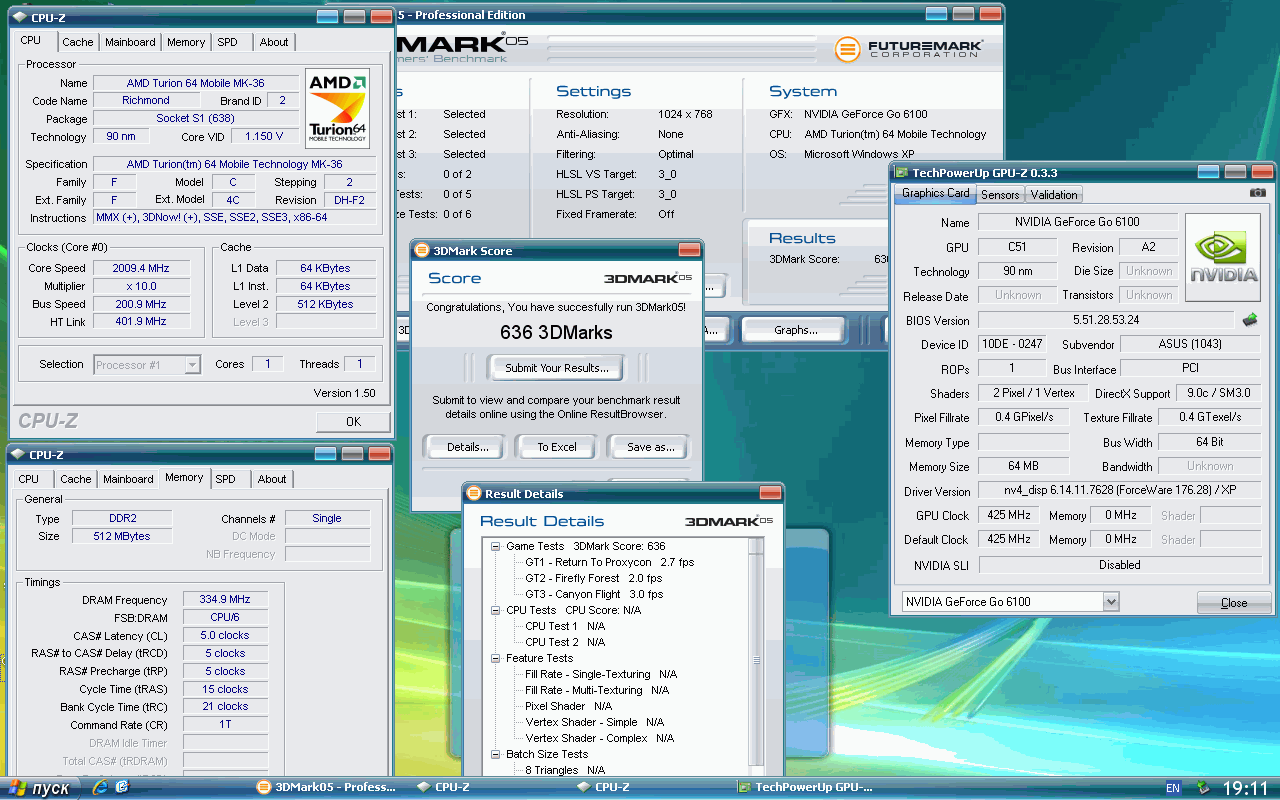Open the NVIDIA GeForce Go 6100 GPU dropdown

pos(1110,602)
